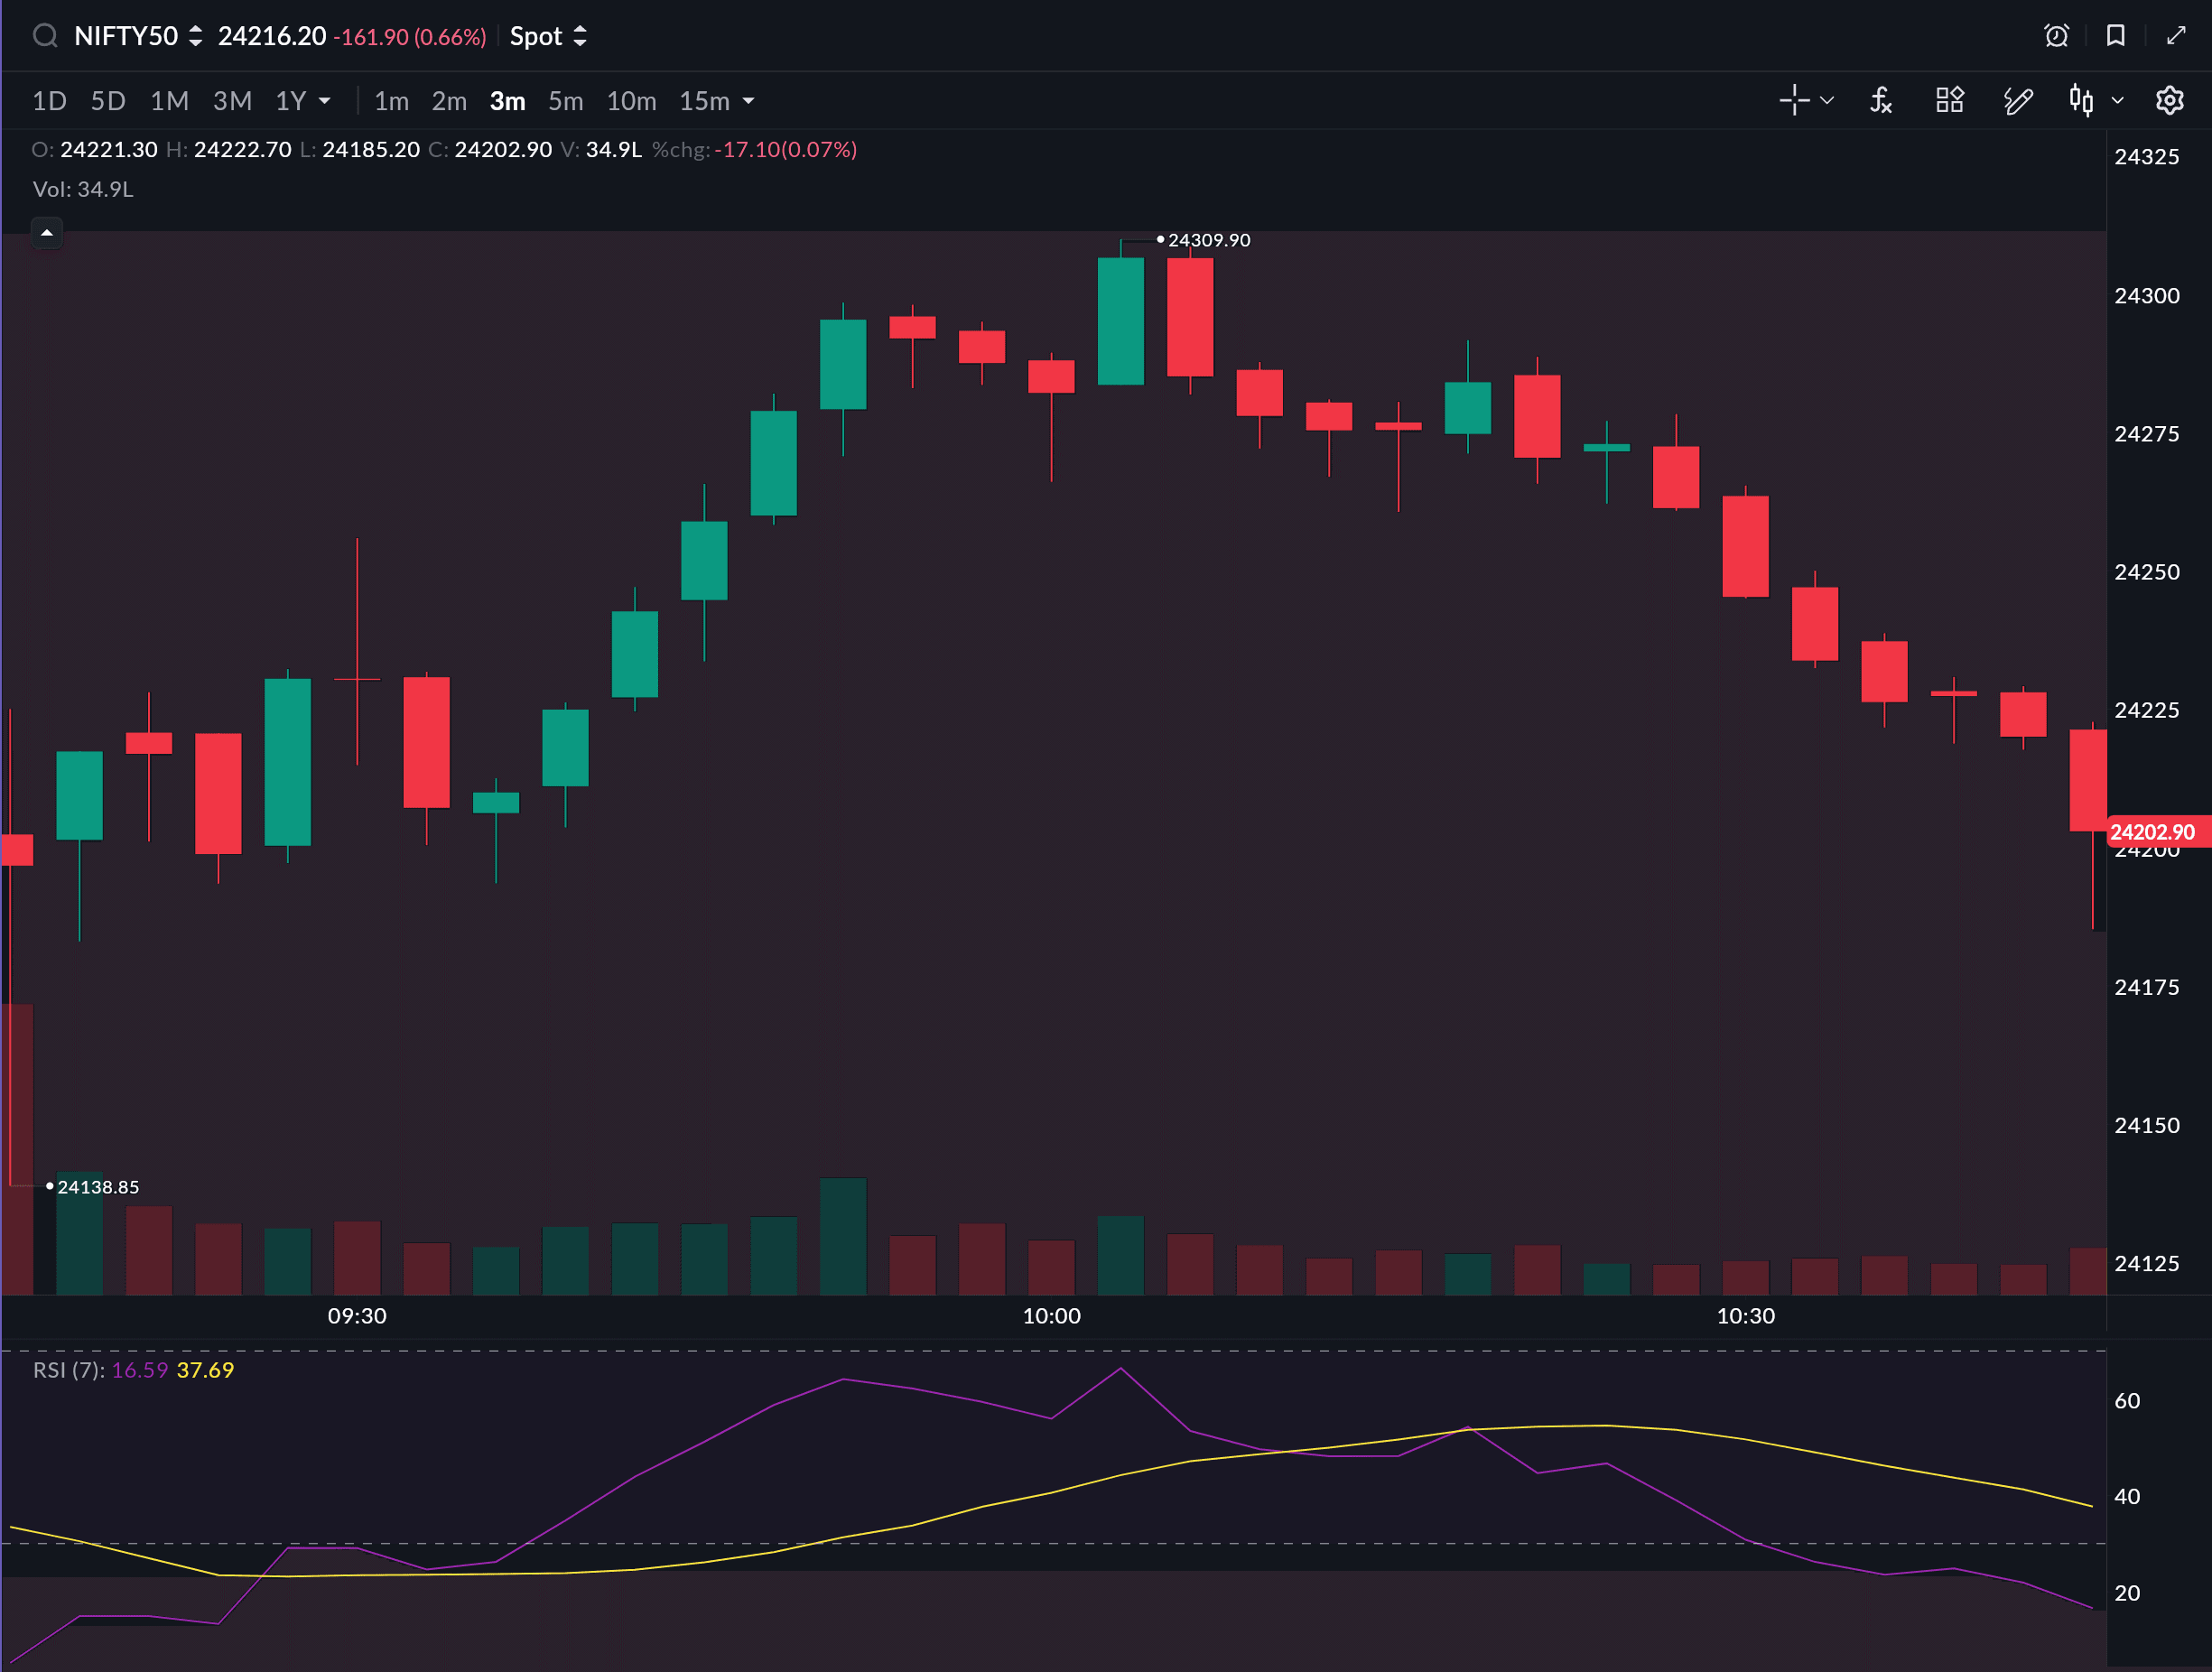The width and height of the screenshot is (2212, 1672).
Task: Collapse the volume pane with arrow toggle
Action: (46, 233)
